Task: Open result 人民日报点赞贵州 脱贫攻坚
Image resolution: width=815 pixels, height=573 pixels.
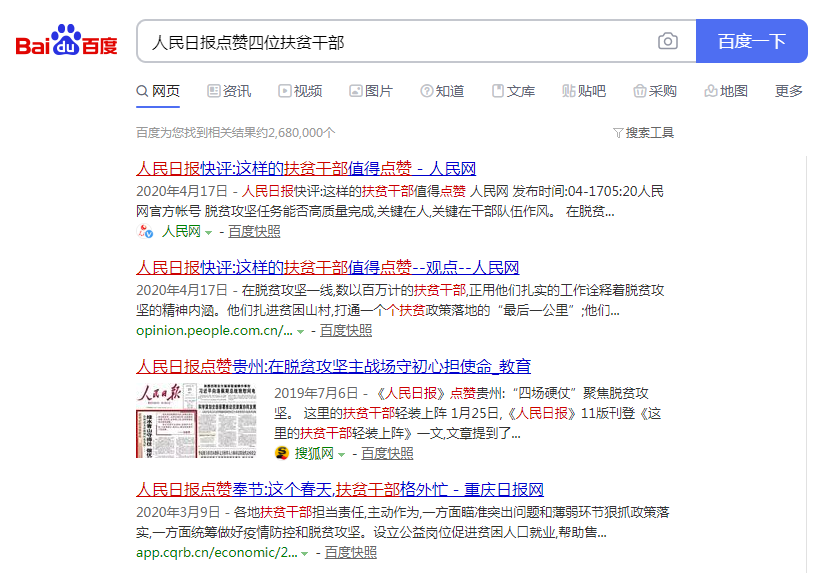Action: point(334,366)
